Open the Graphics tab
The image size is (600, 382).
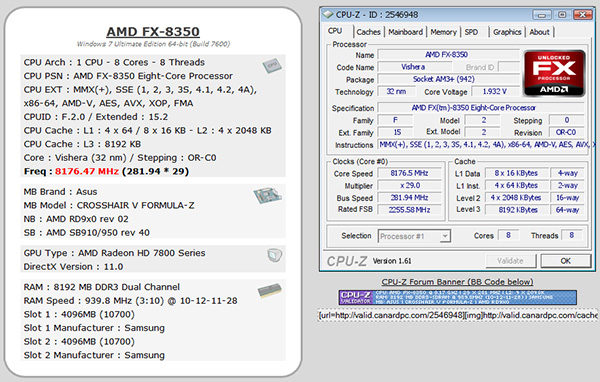point(507,32)
